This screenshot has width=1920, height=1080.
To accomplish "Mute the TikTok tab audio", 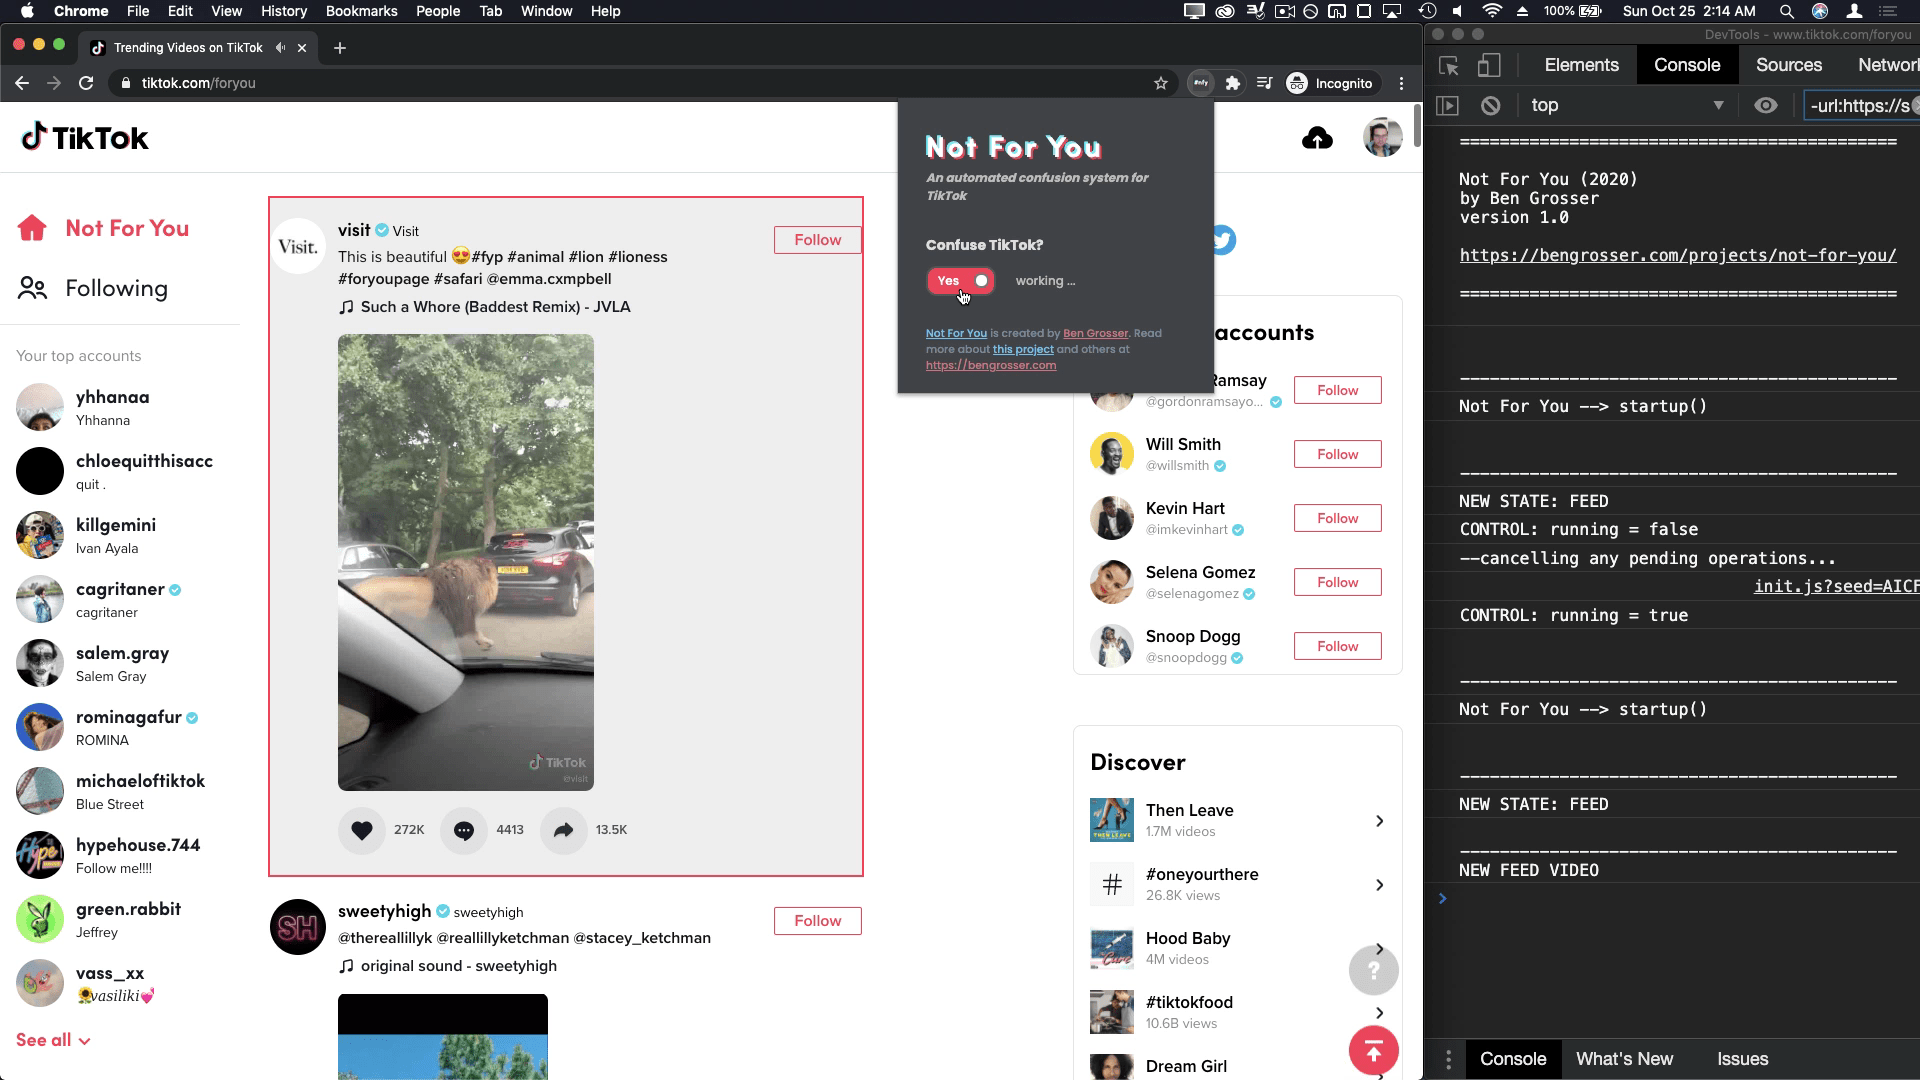I will click(280, 47).
